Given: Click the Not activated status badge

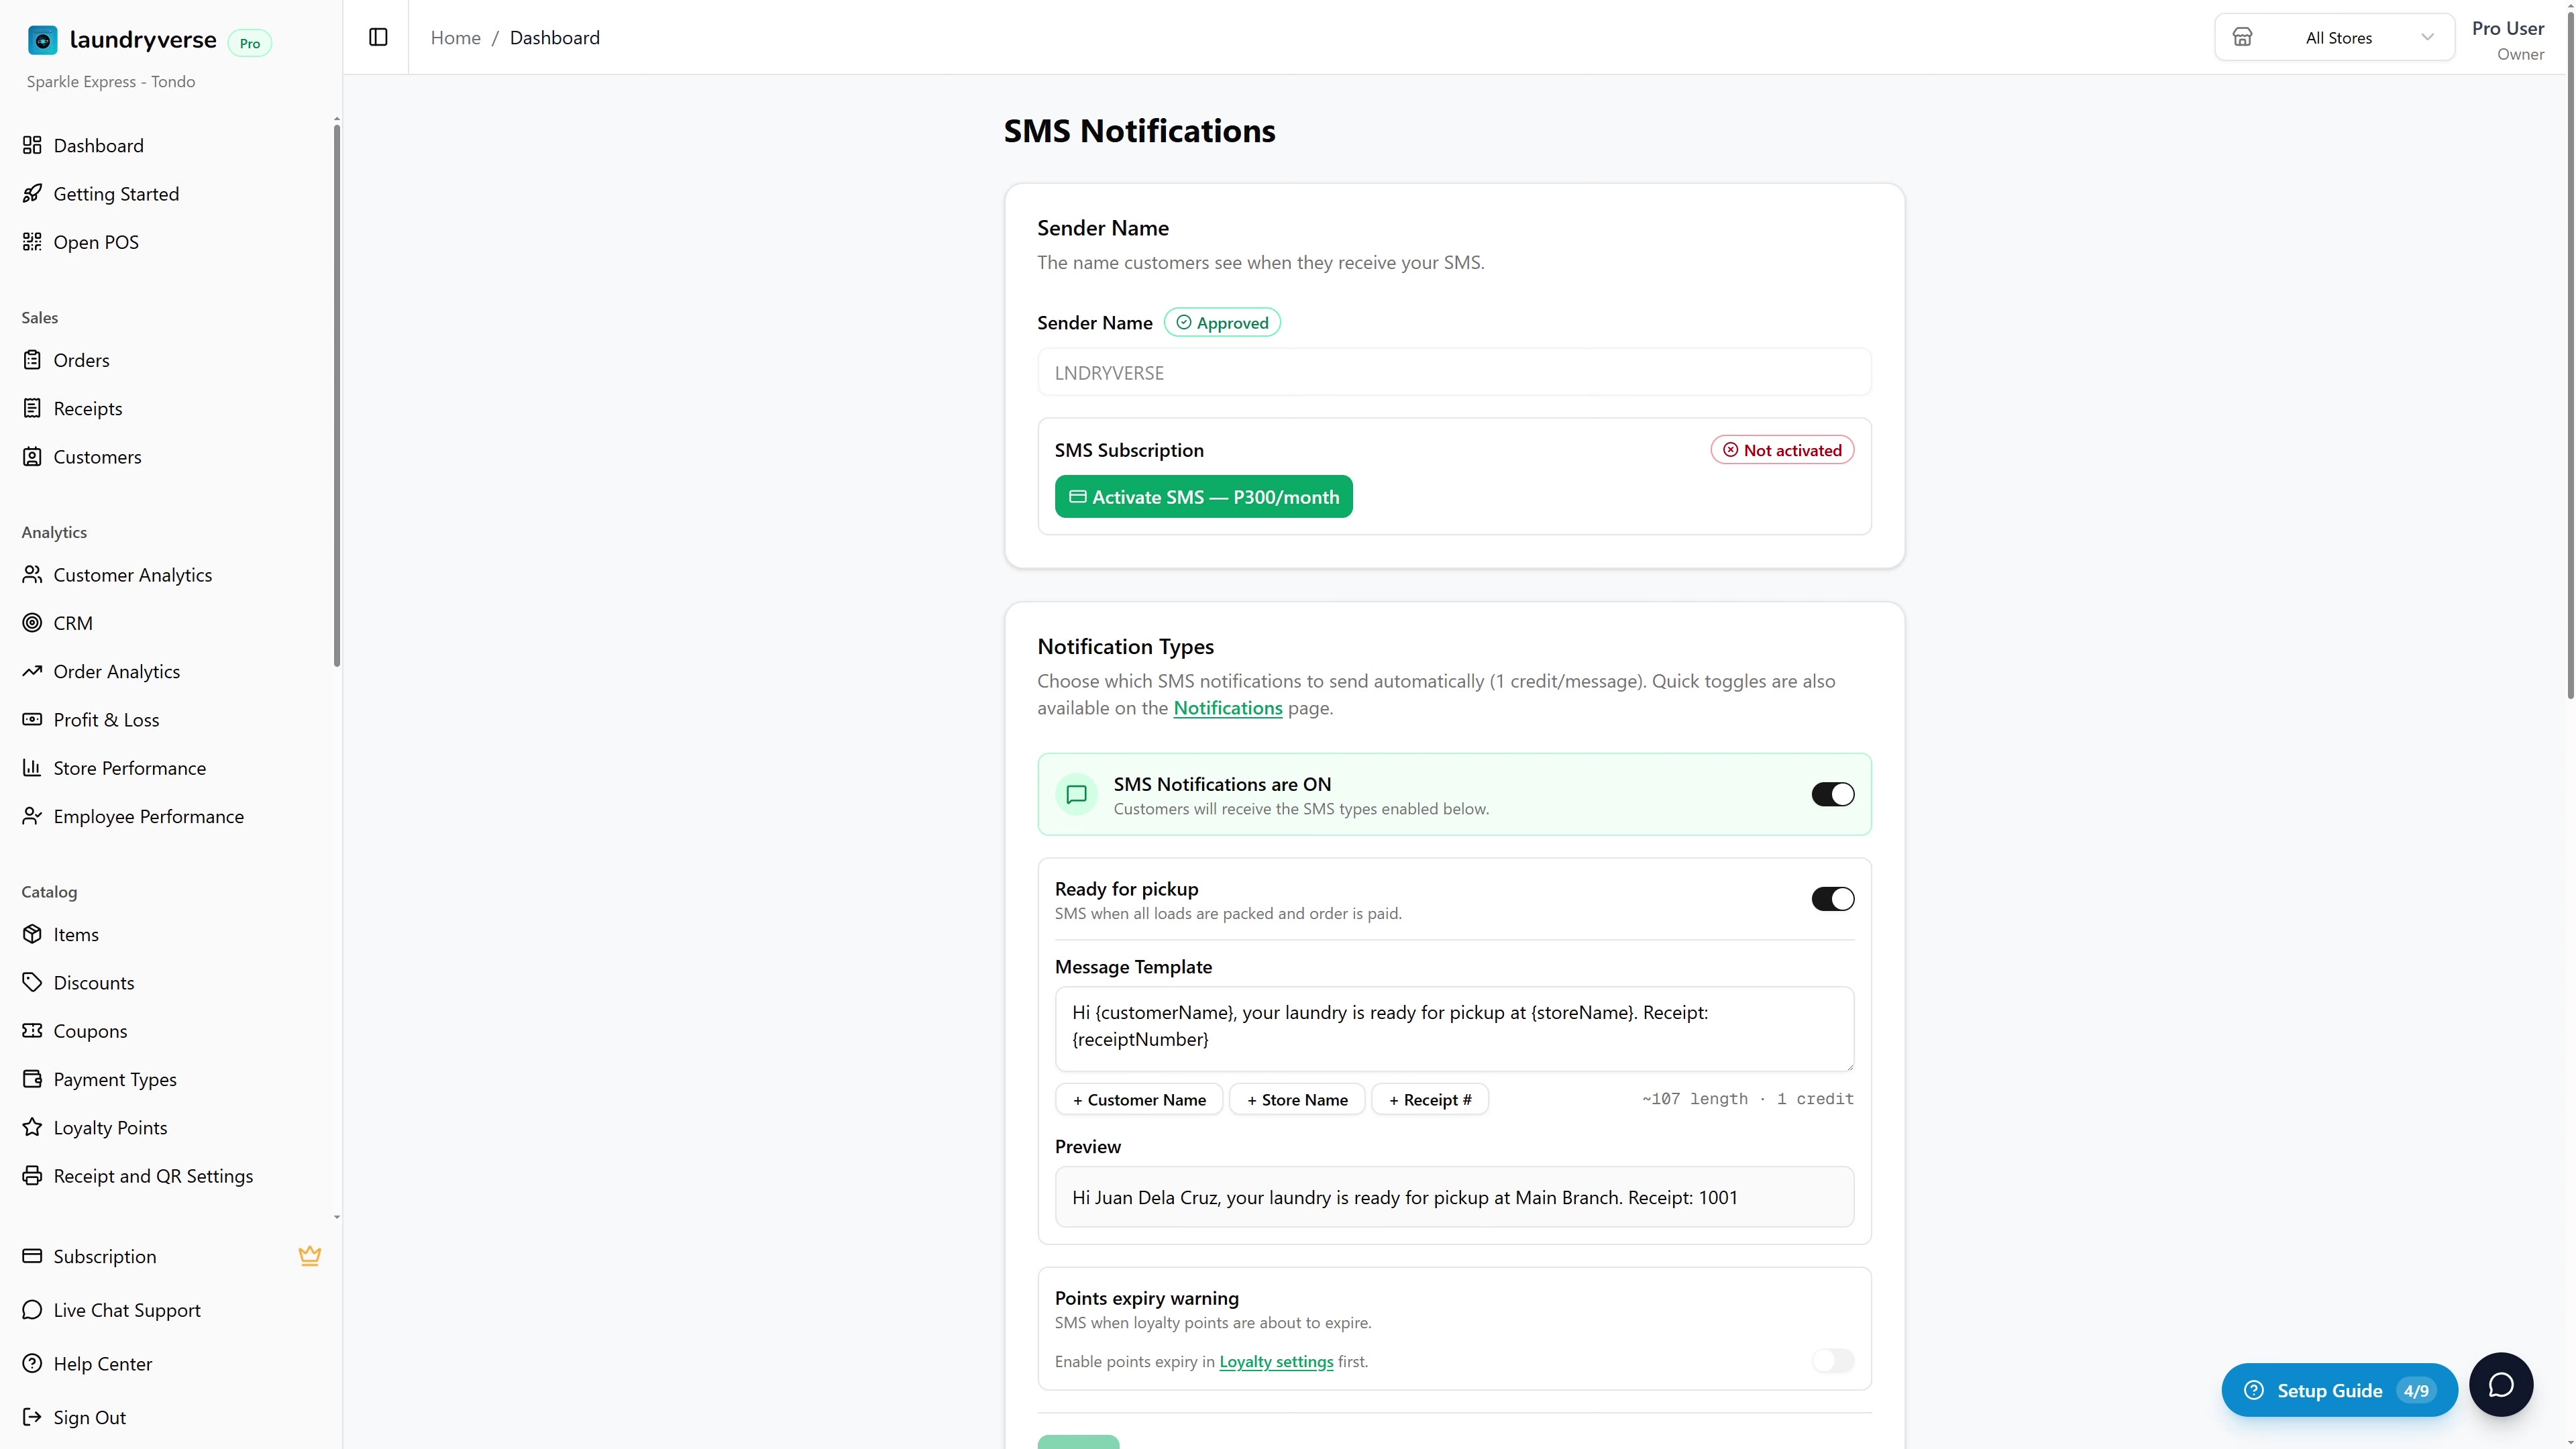Looking at the screenshot, I should (x=1782, y=450).
